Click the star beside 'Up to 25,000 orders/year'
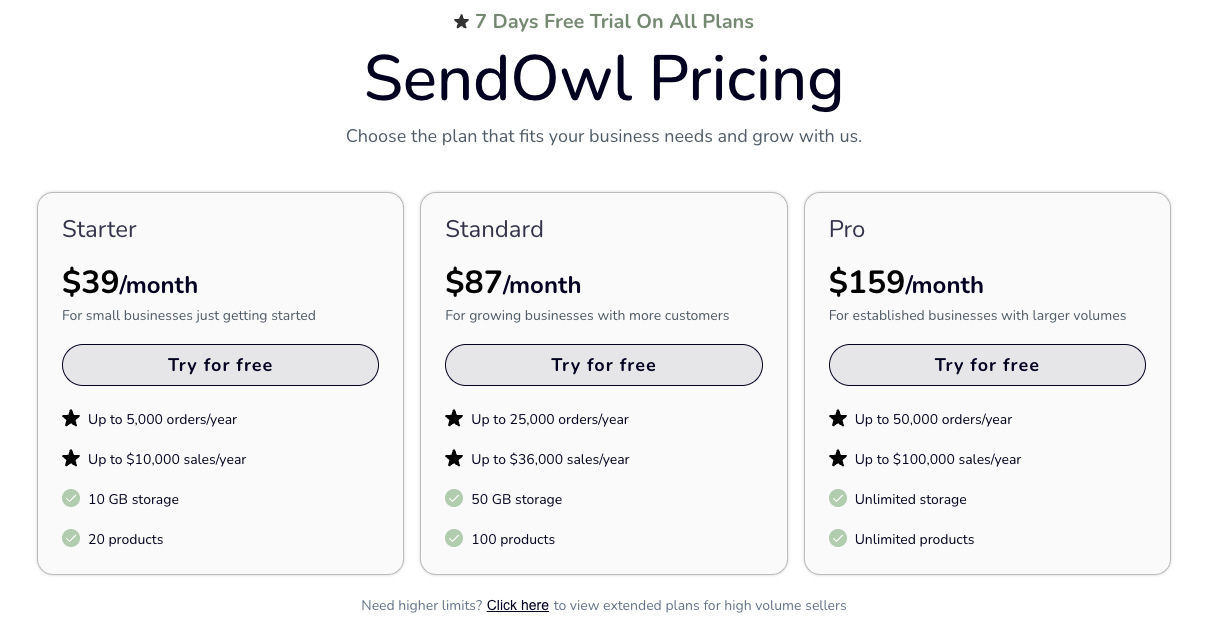 (x=454, y=419)
